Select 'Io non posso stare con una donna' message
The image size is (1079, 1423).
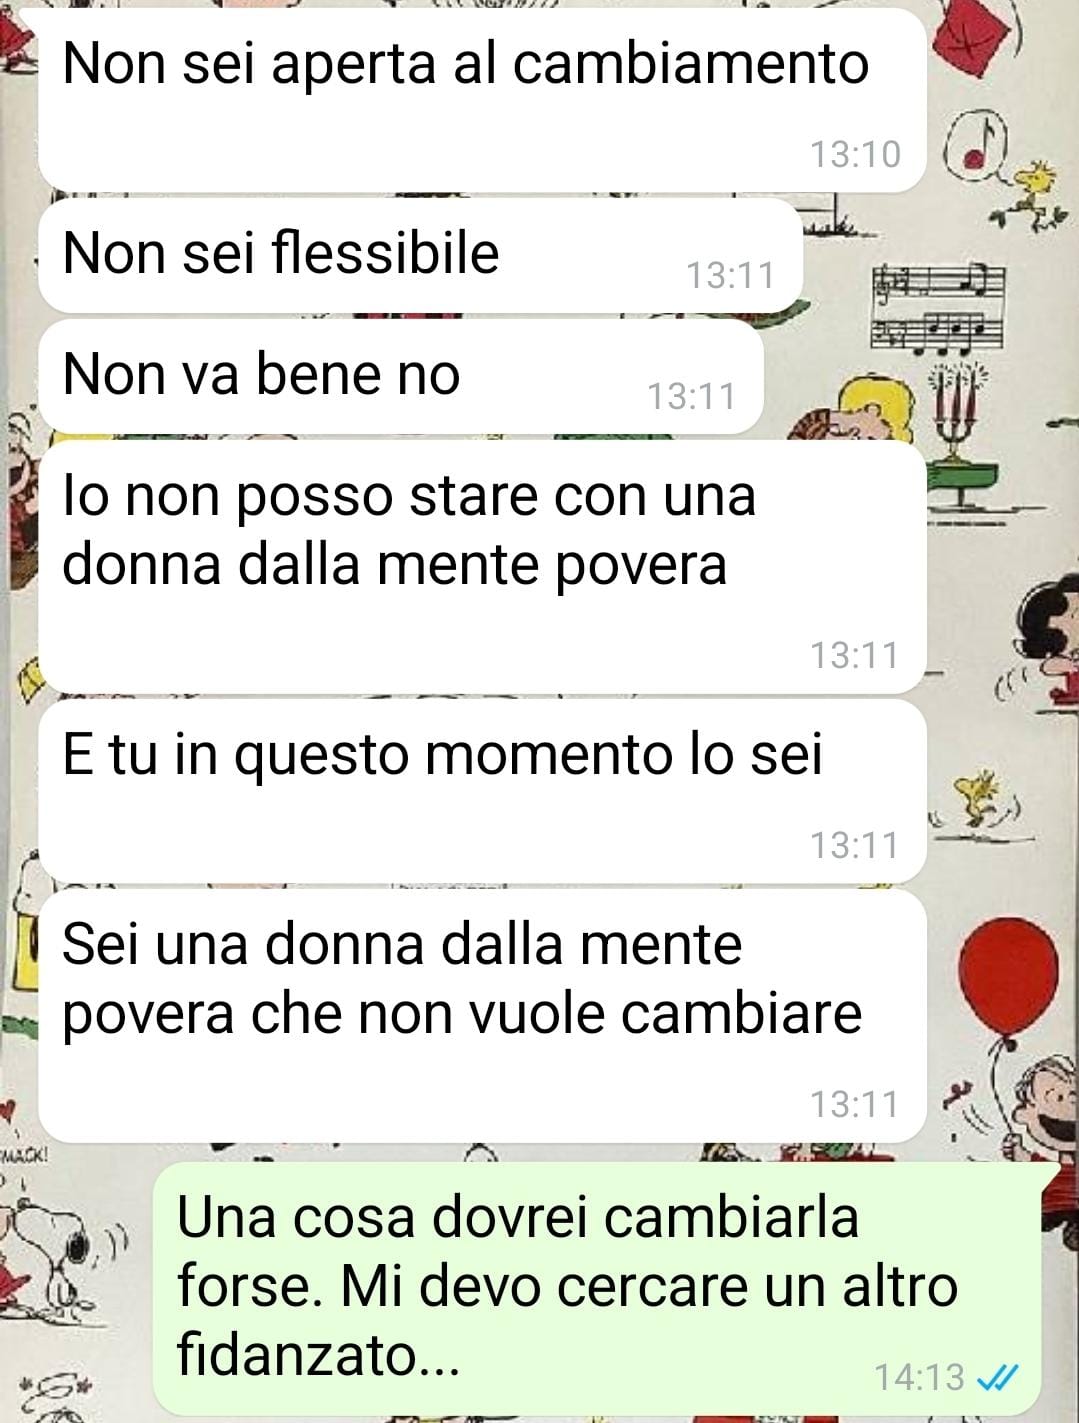pyautogui.click(x=482, y=567)
